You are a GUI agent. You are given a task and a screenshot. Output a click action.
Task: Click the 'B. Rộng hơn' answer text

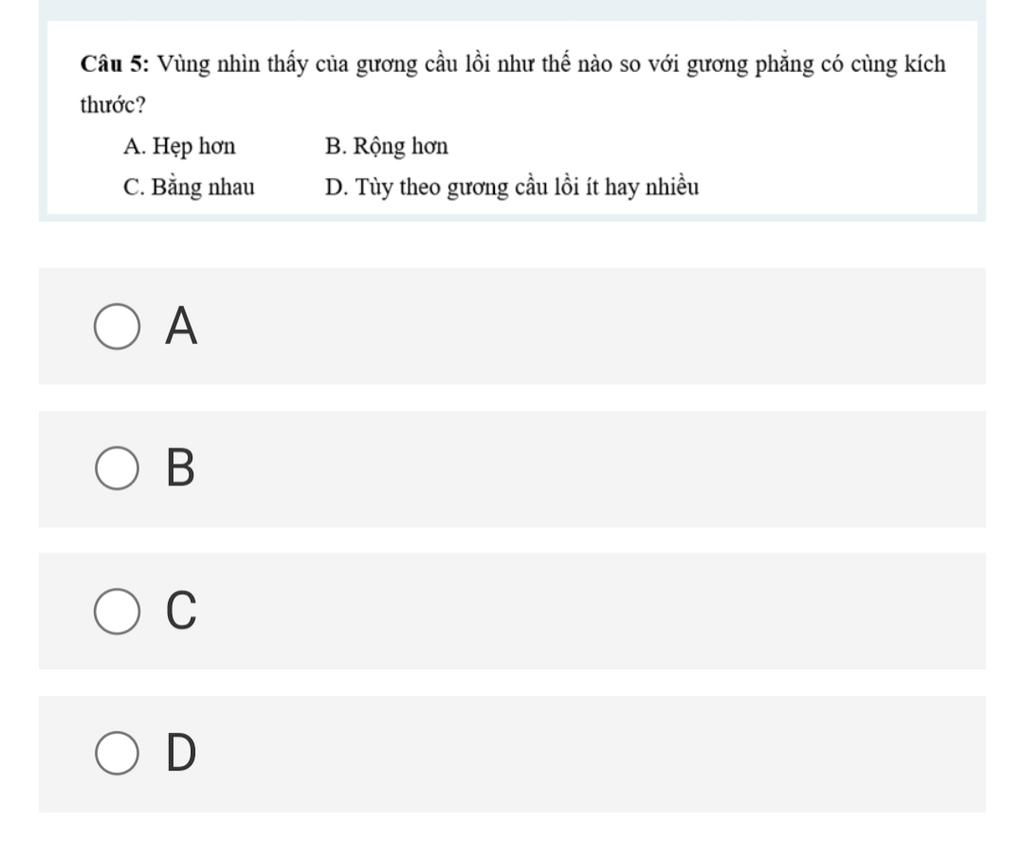pyautogui.click(x=387, y=146)
